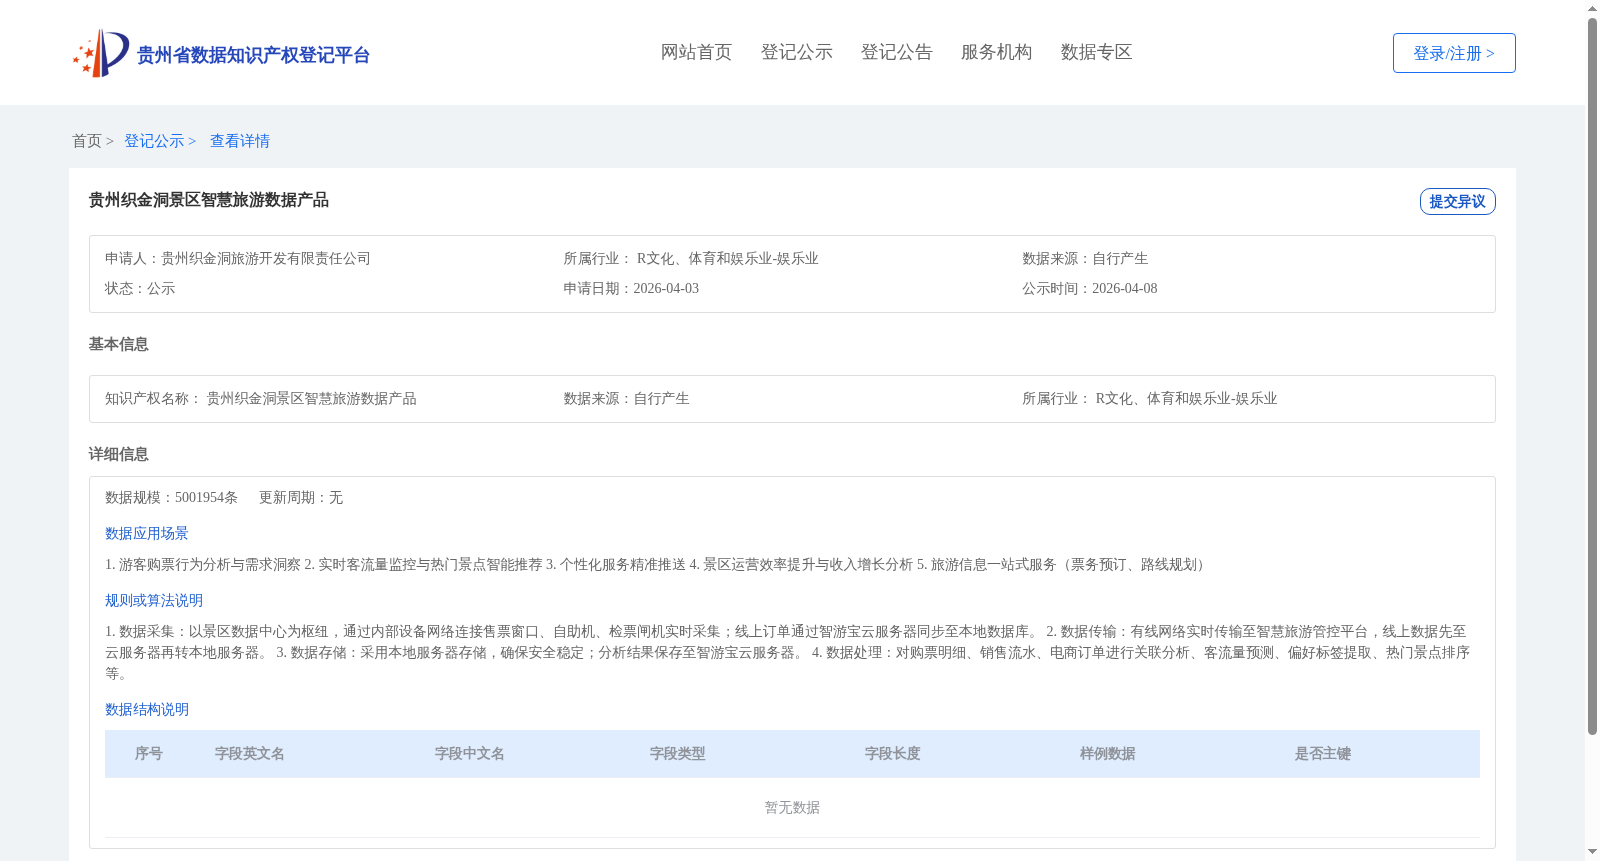Viewport: 1600px width, 861px height.
Task: Click the 规则或算法说明 heading
Action: 154,600
